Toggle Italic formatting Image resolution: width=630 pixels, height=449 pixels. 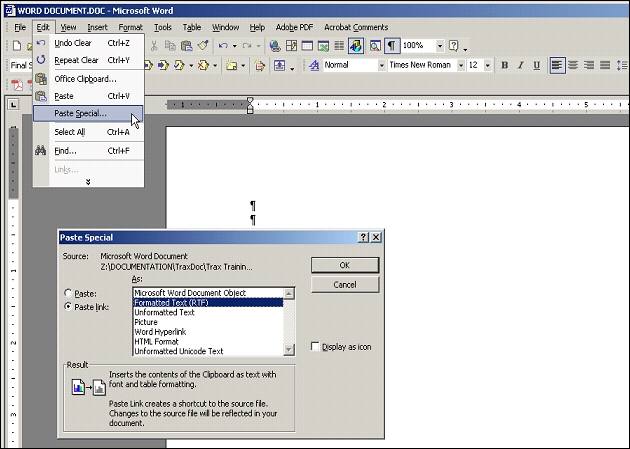(x=521, y=65)
